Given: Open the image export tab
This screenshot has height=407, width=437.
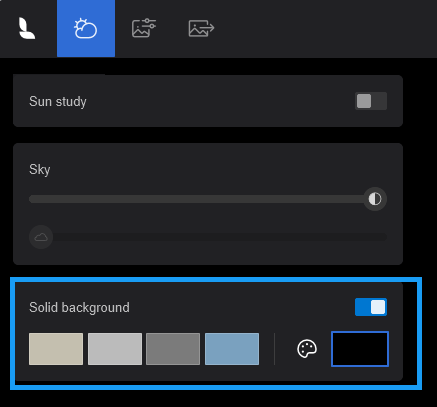Looking at the screenshot, I should click(x=201, y=29).
